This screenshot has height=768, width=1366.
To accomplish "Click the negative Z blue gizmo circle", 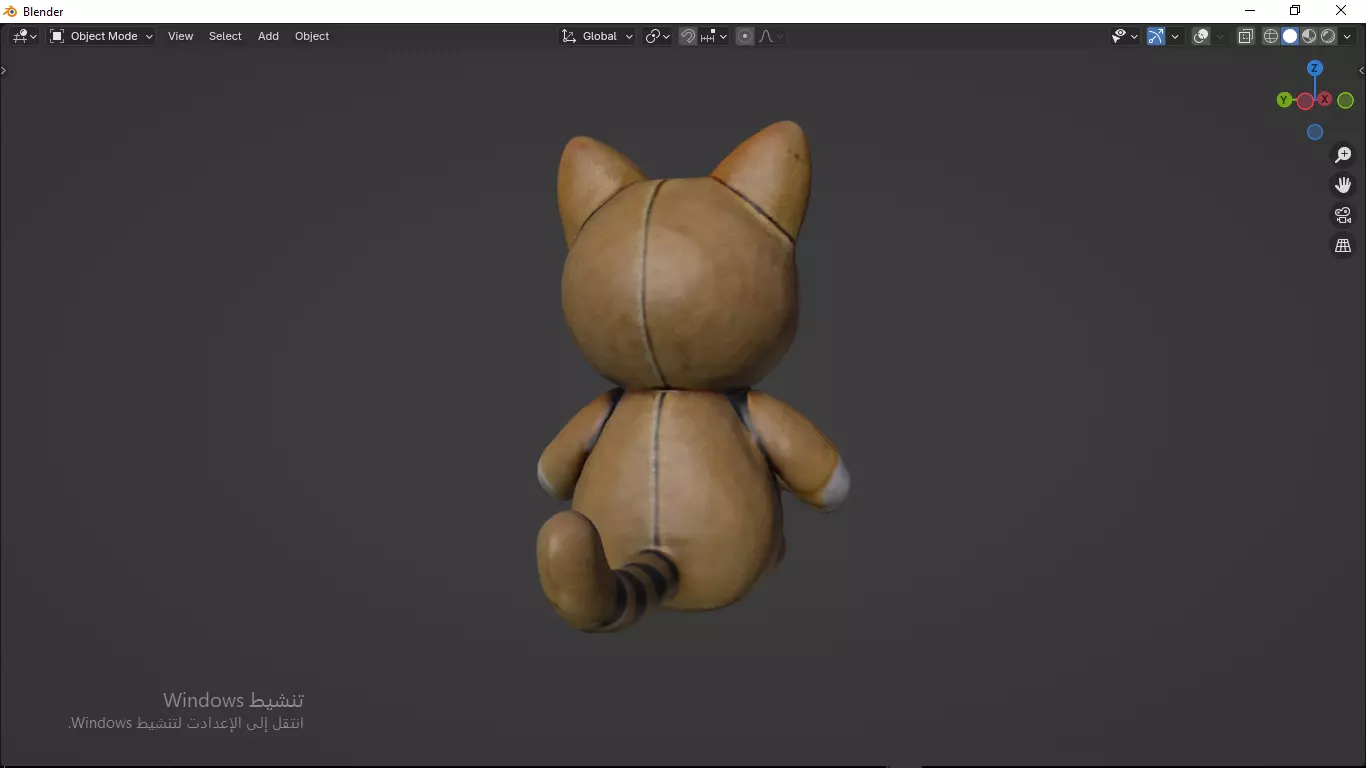I will tap(1315, 132).
